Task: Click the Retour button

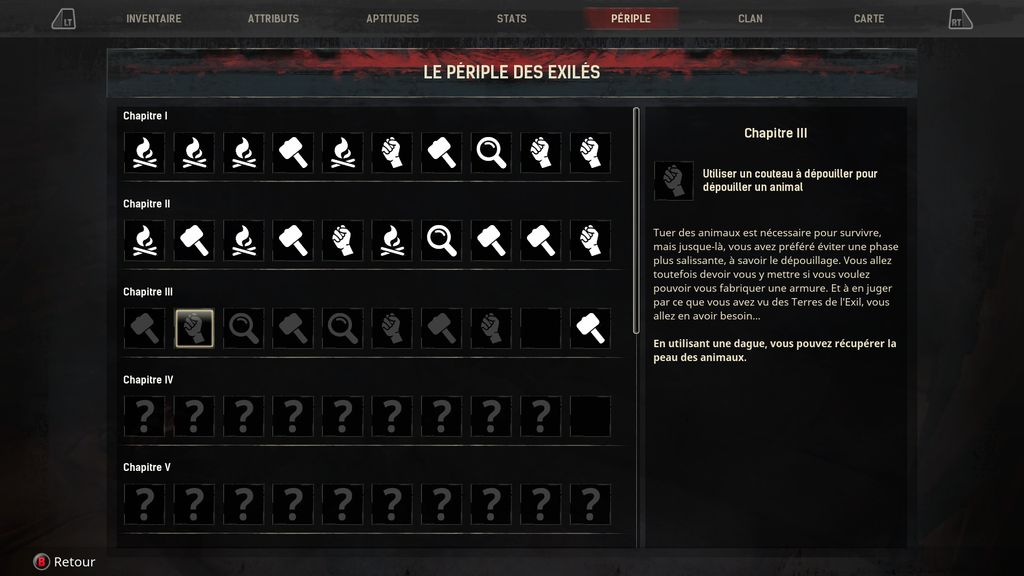Action: (x=65, y=562)
